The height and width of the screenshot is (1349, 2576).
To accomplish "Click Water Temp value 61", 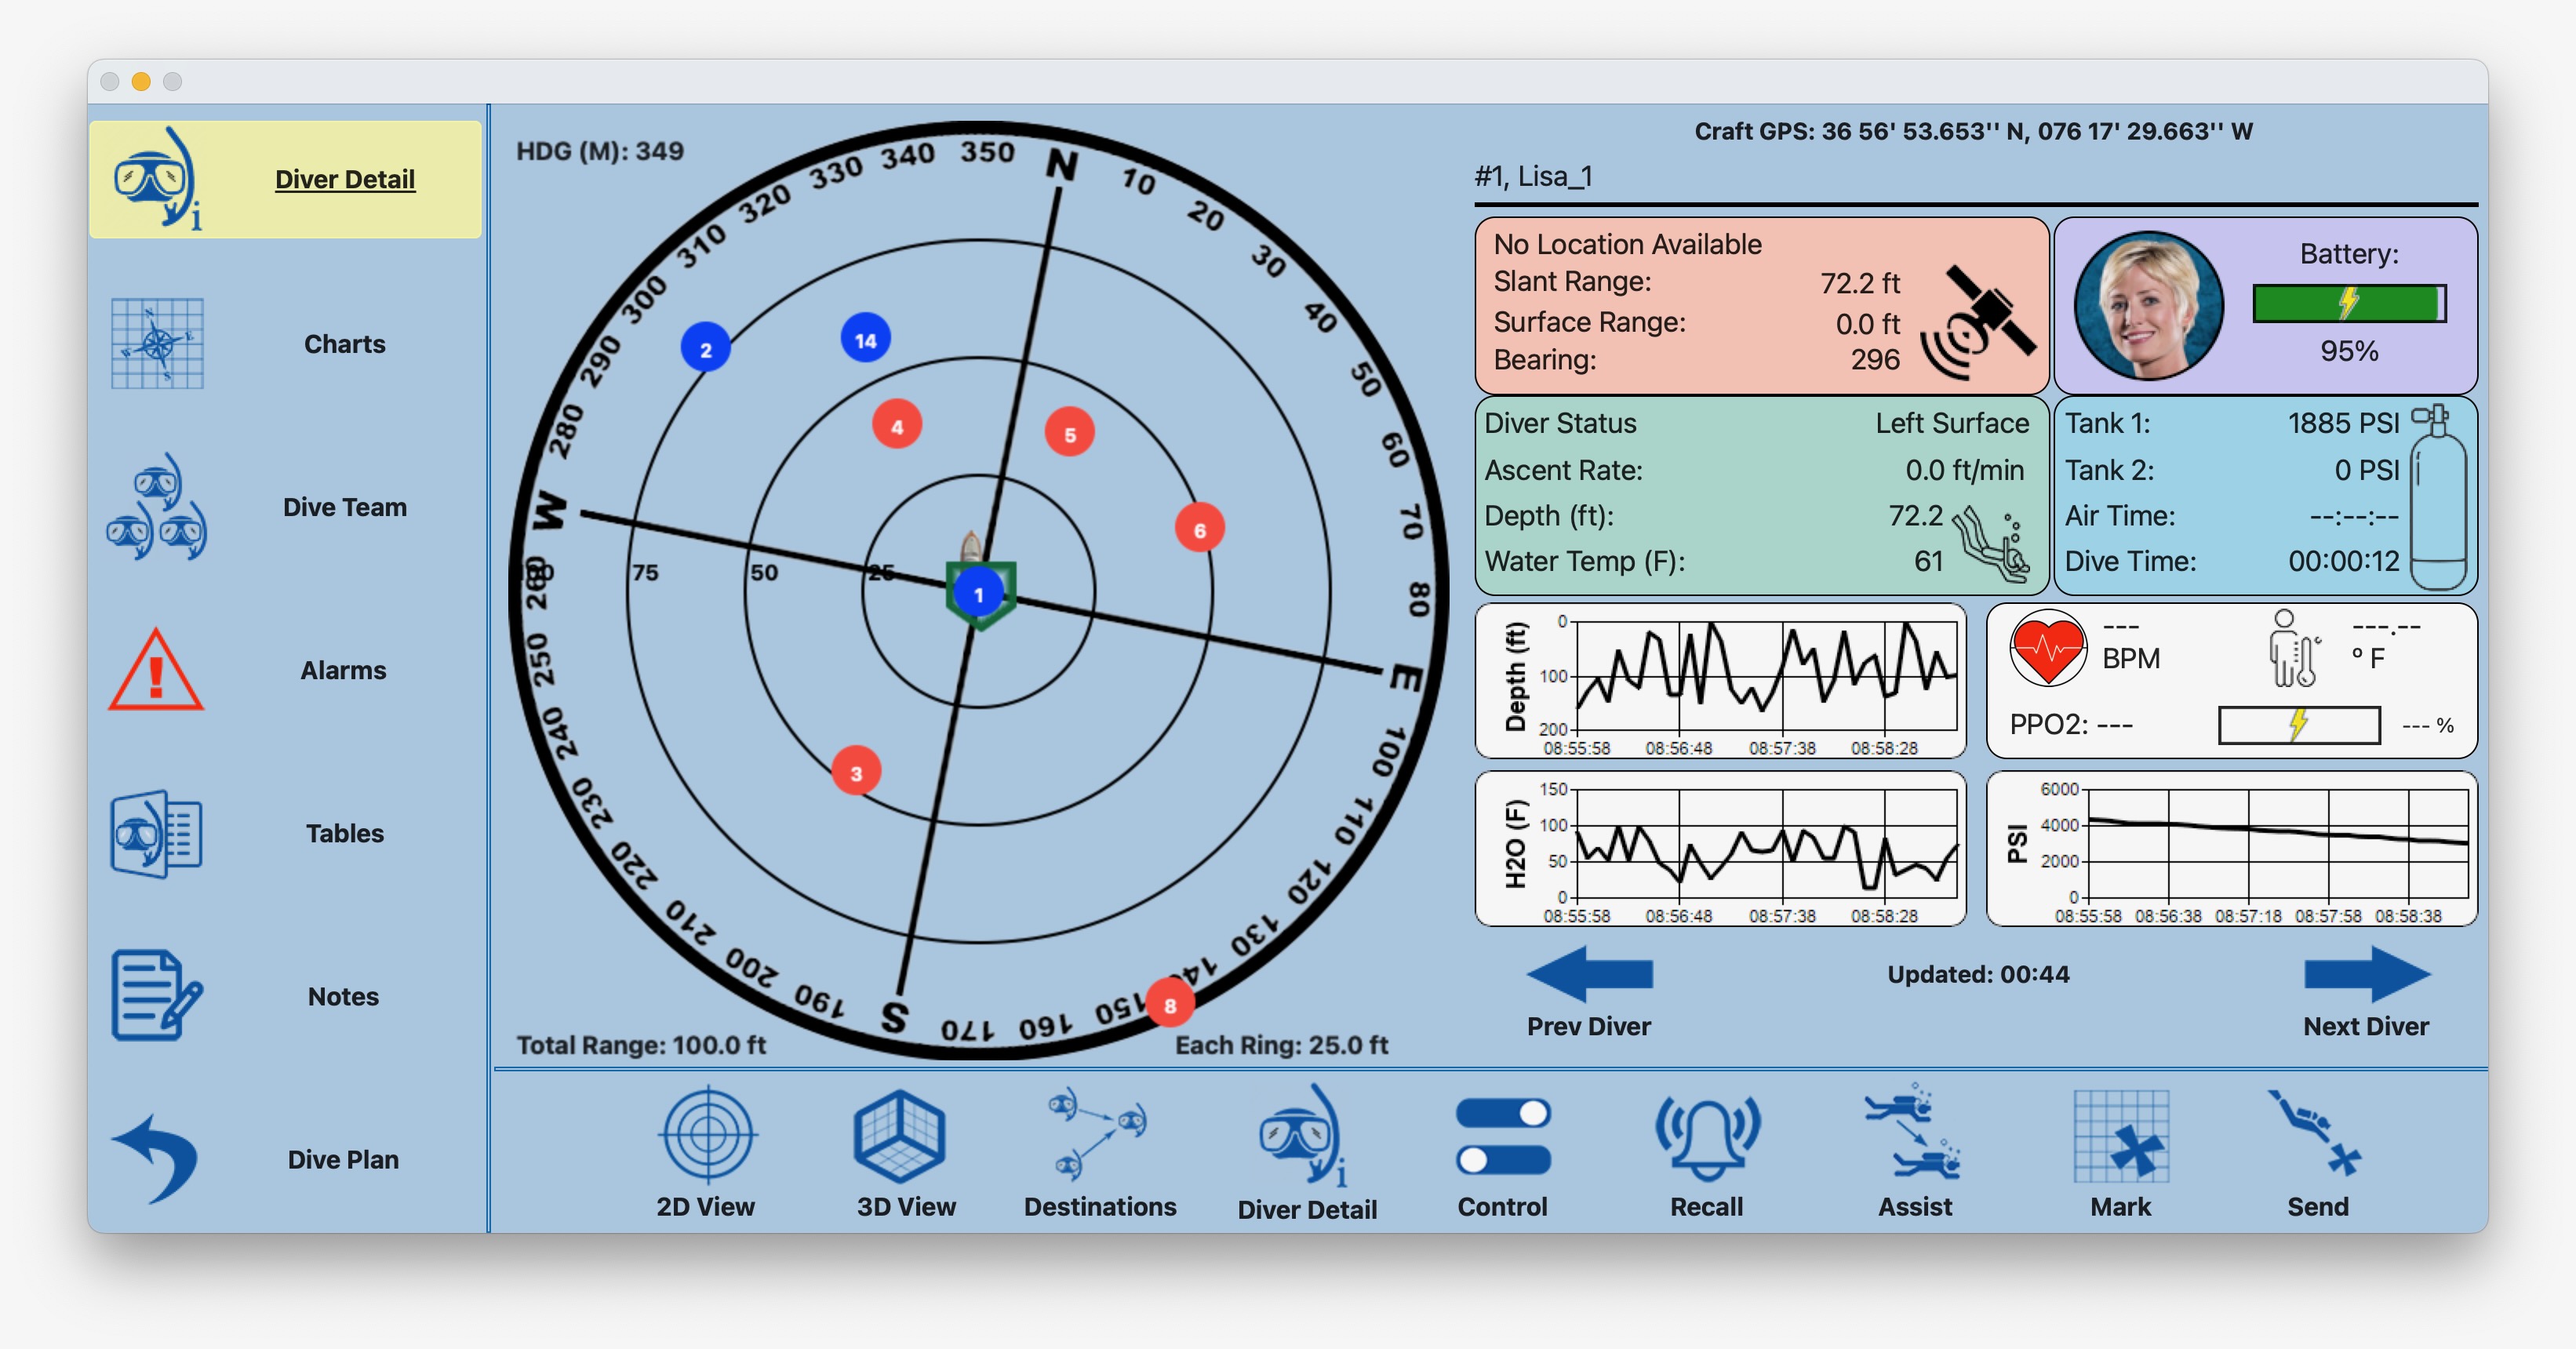I will click(1928, 561).
